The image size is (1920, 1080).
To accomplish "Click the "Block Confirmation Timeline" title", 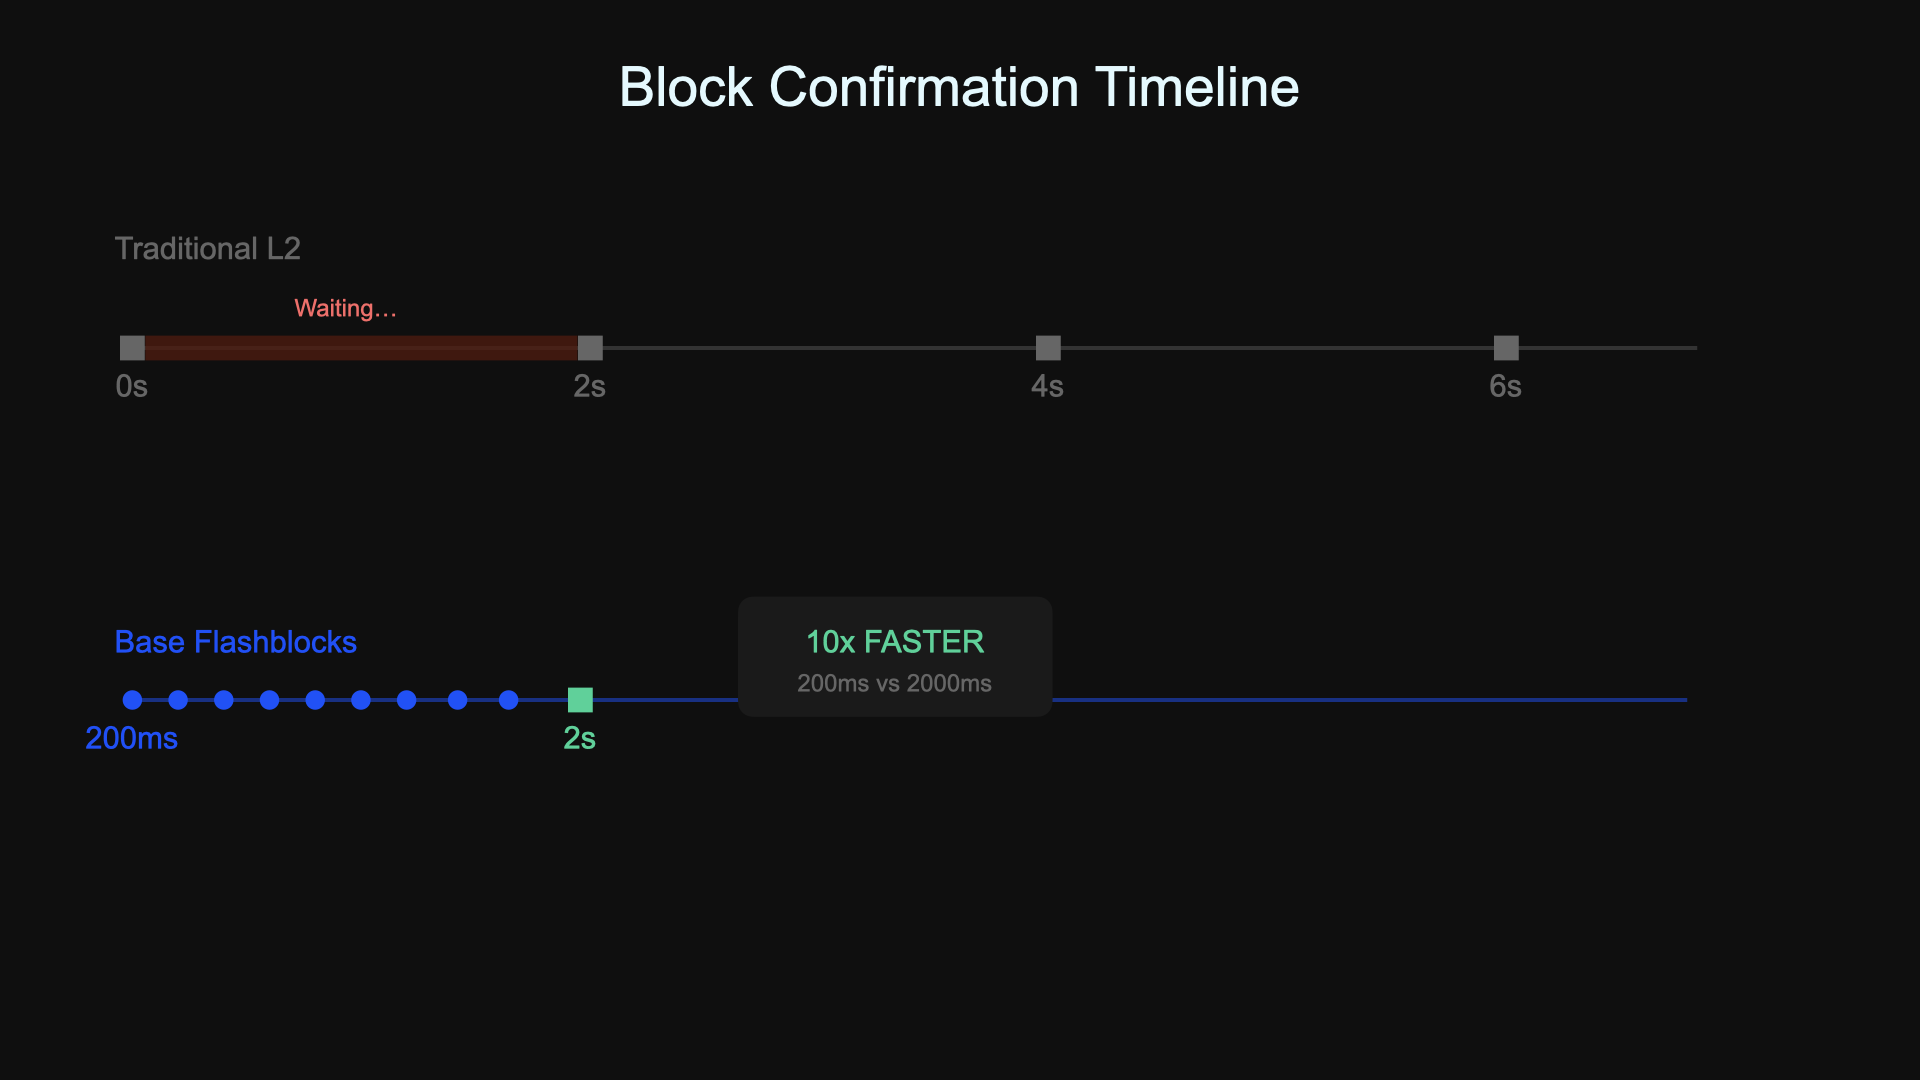I will 959,87.
